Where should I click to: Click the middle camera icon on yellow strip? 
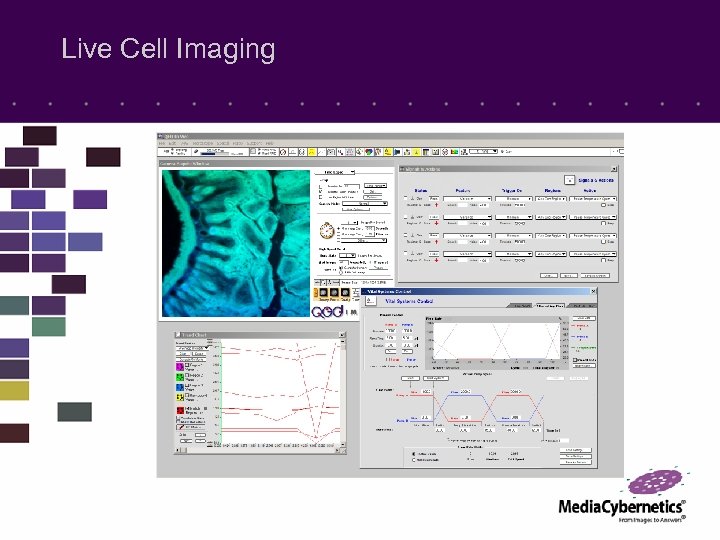334,292
